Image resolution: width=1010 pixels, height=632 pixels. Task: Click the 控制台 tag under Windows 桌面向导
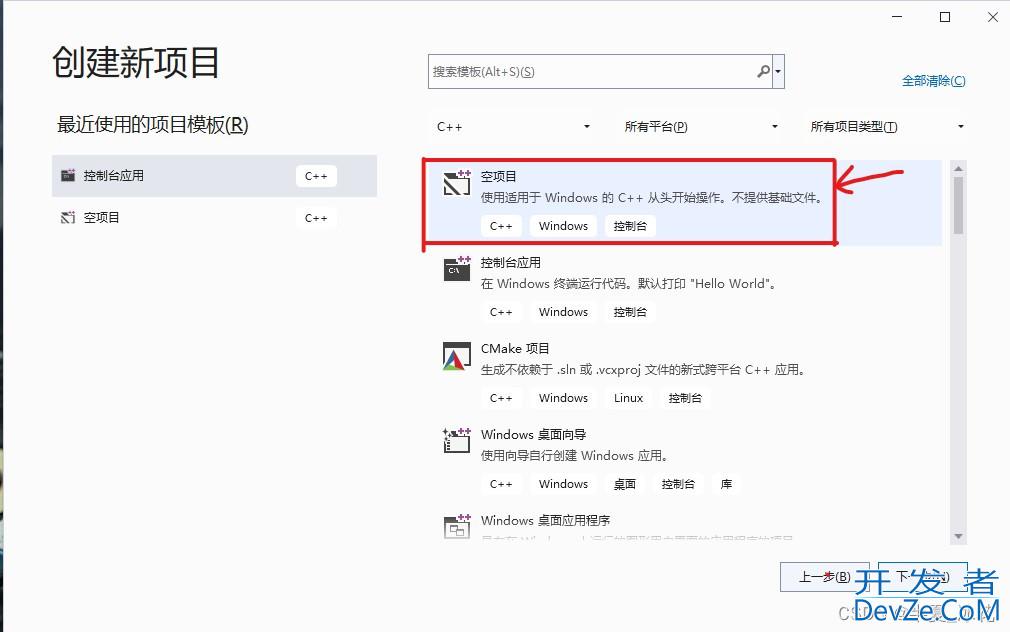pos(678,484)
